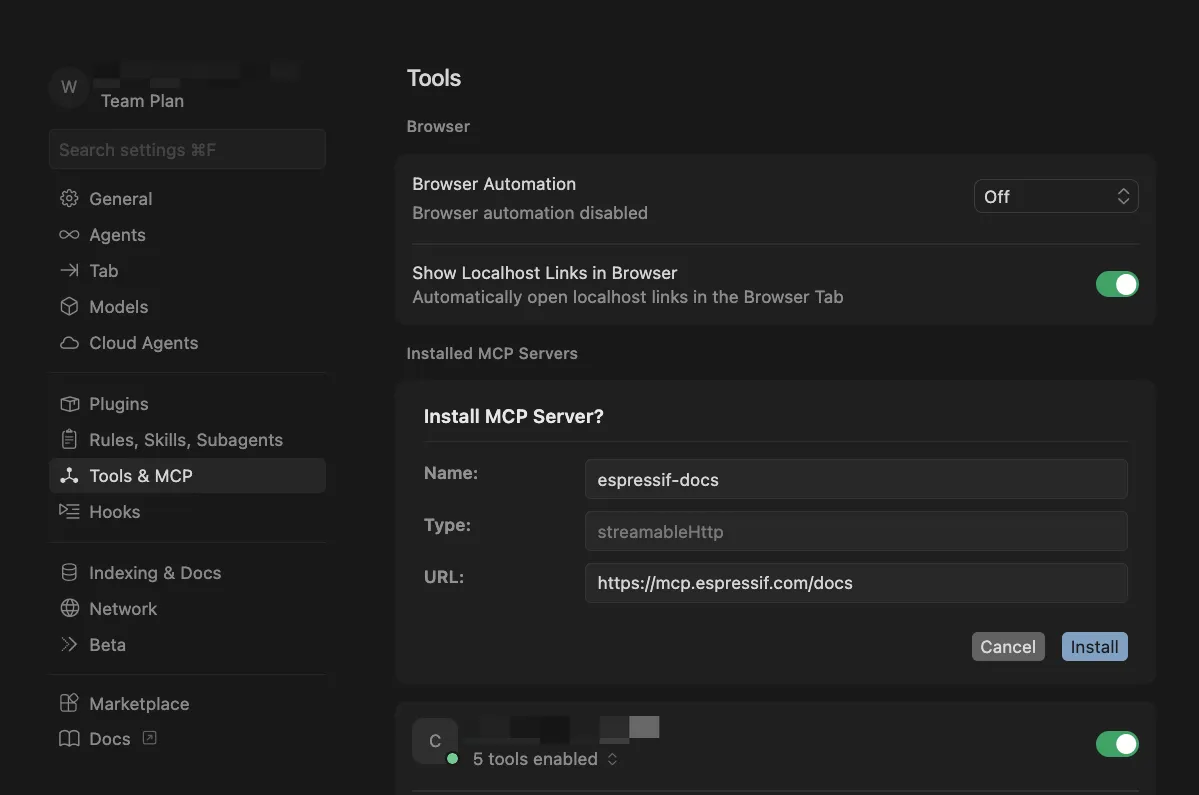The width and height of the screenshot is (1199, 795).
Task: Click external link icon beside Docs
Action: (149, 738)
